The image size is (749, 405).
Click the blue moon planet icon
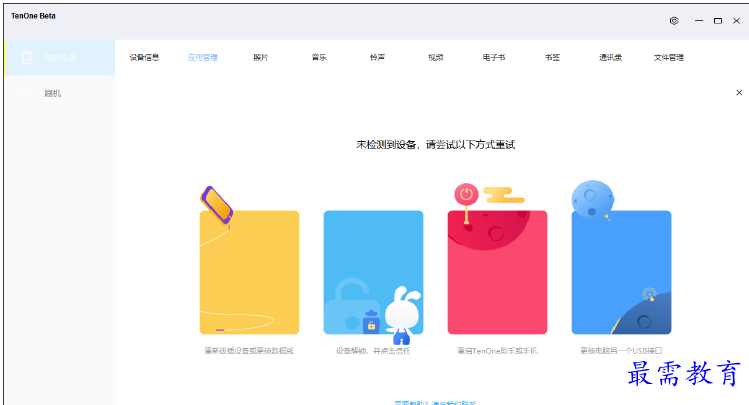point(593,199)
